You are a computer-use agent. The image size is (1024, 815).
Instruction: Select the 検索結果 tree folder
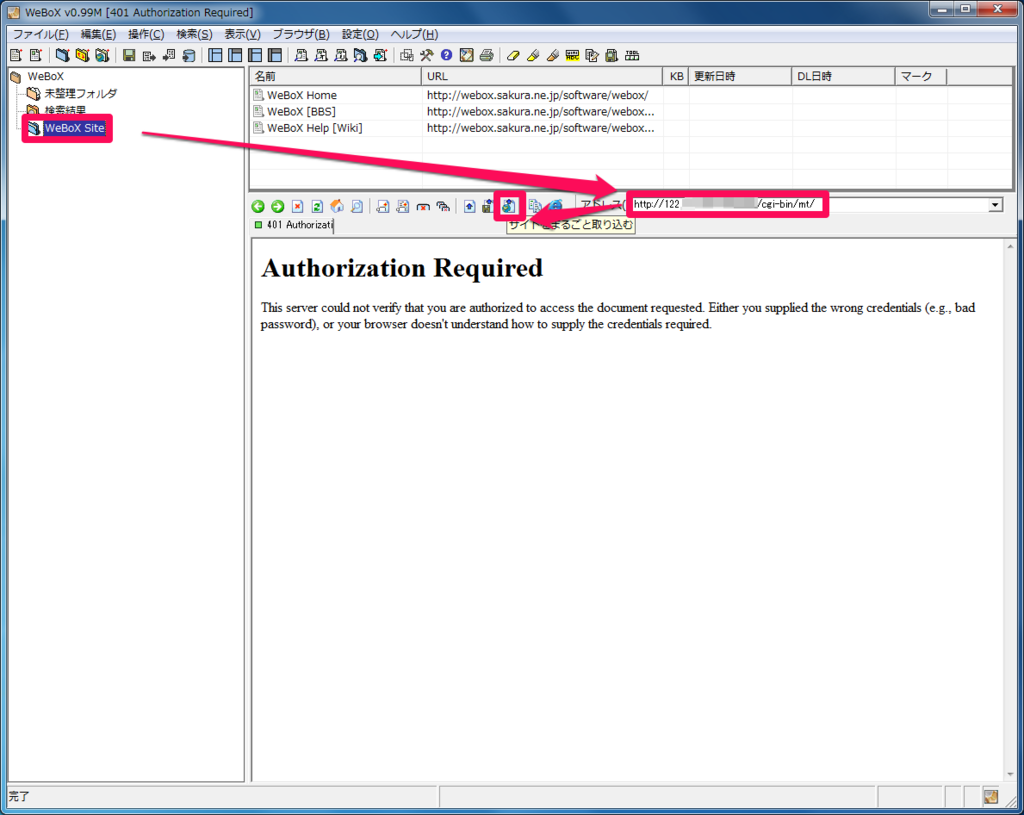coord(65,110)
